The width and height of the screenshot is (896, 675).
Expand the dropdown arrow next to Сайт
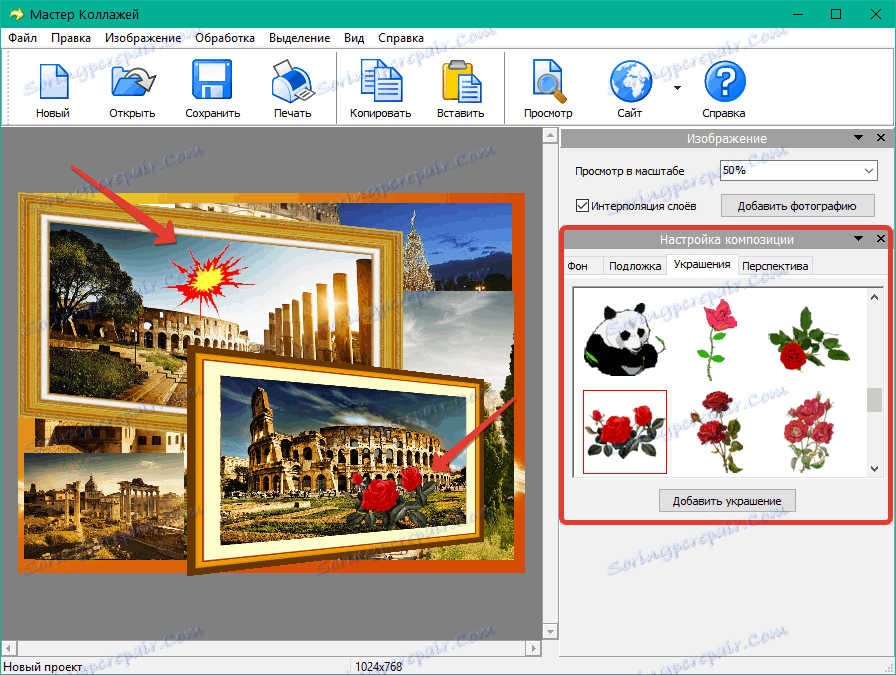(x=677, y=88)
